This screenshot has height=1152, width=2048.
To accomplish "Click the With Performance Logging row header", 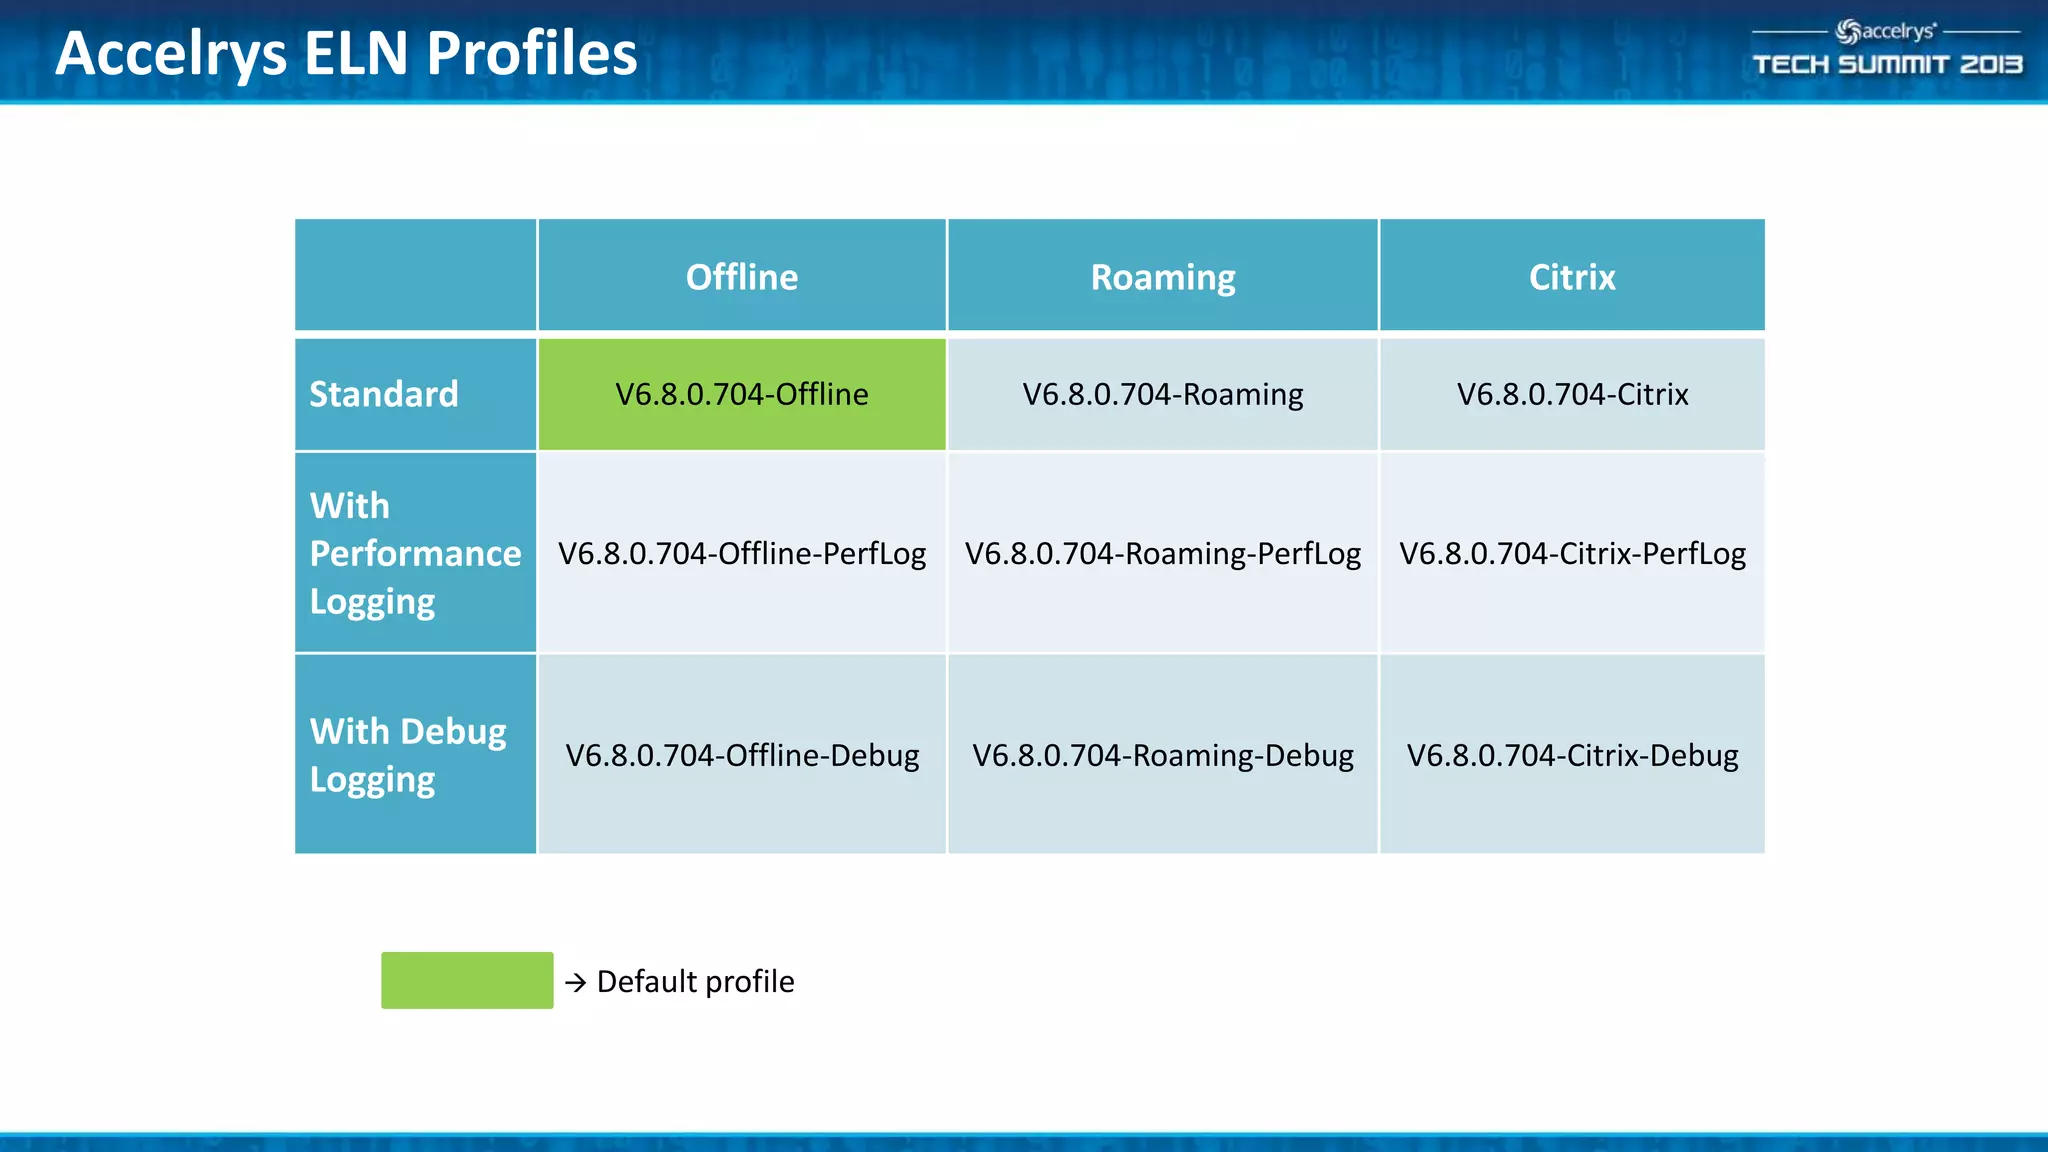I will coord(415,553).
